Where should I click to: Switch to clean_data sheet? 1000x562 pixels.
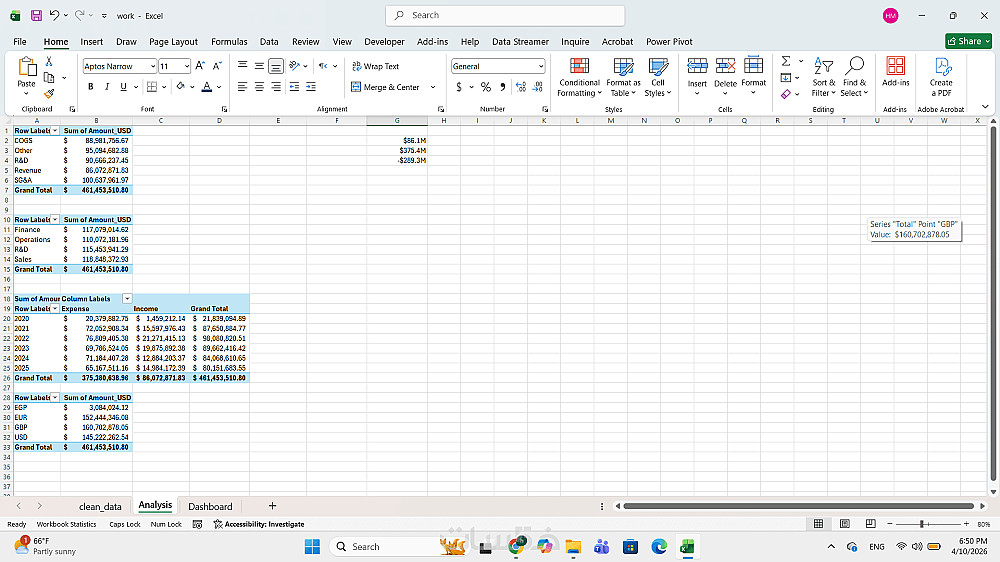click(x=100, y=507)
